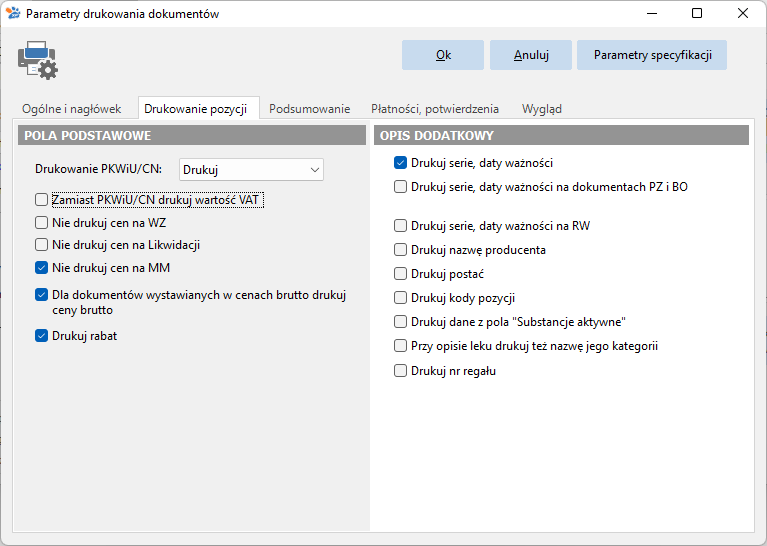Viewport: 767px width, 546px height.
Task: Uncheck Drukuj serie, daty ważności
Action: pos(400,163)
